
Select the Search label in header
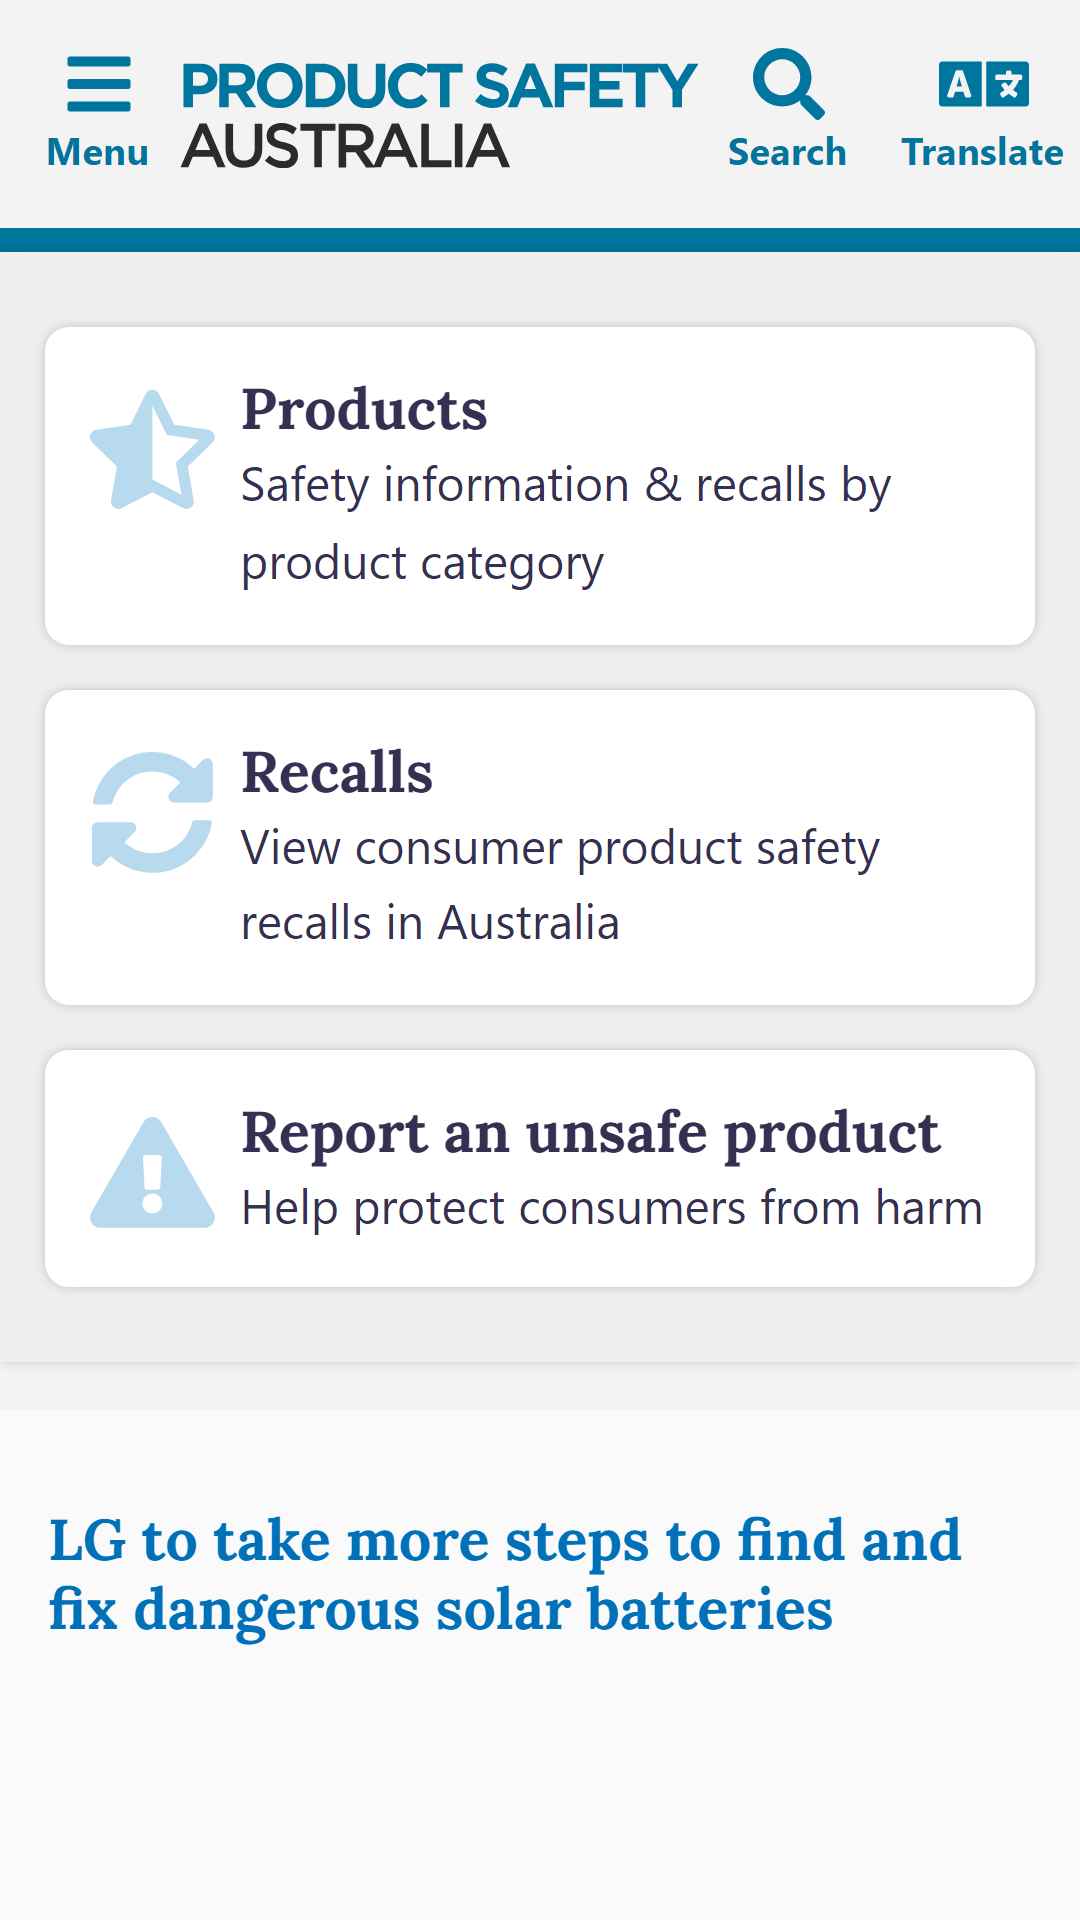pyautogui.click(x=787, y=152)
